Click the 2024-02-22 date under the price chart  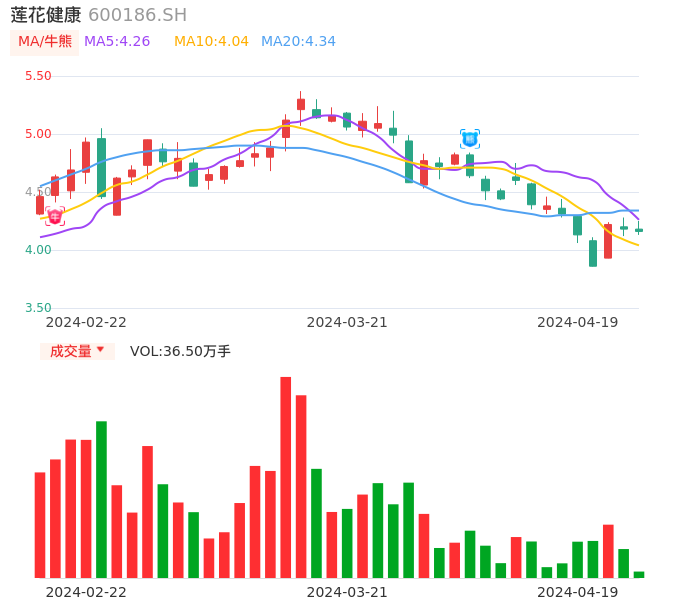click(x=86, y=322)
